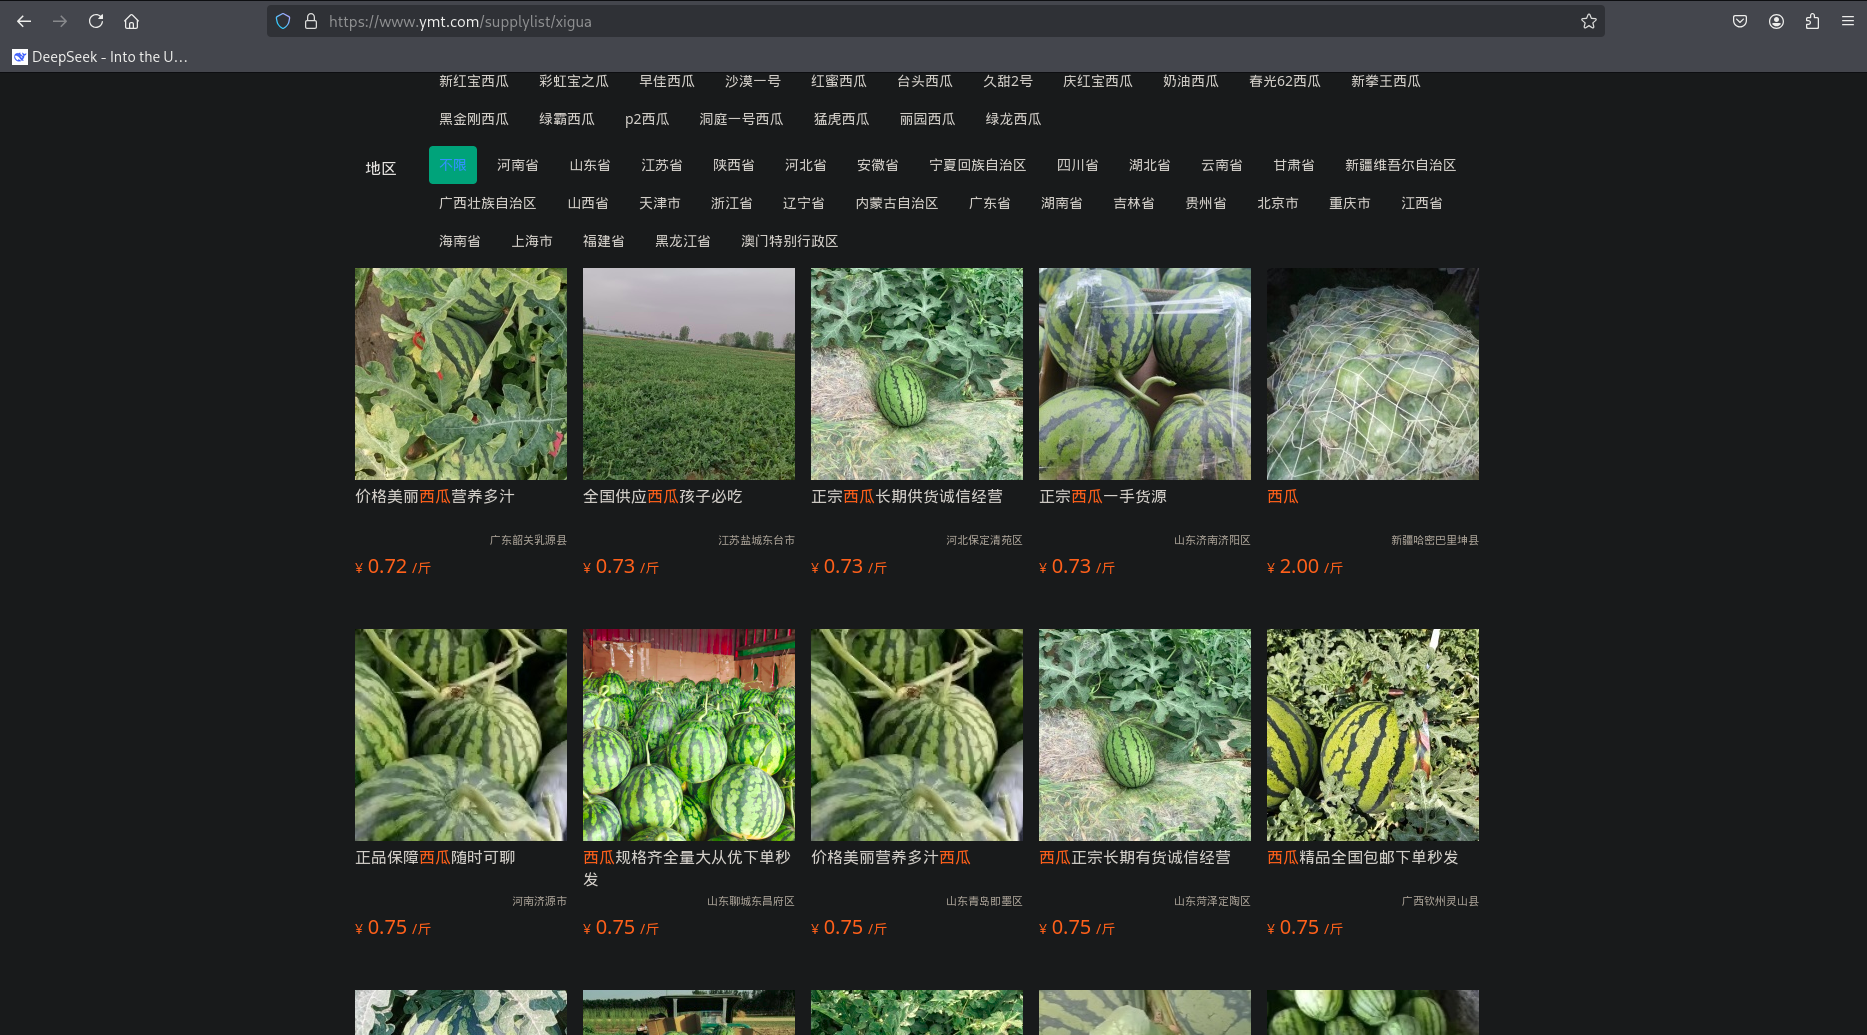1867x1035 pixels.
Task: Filter by 广西壮族自治区
Action: click(x=488, y=203)
